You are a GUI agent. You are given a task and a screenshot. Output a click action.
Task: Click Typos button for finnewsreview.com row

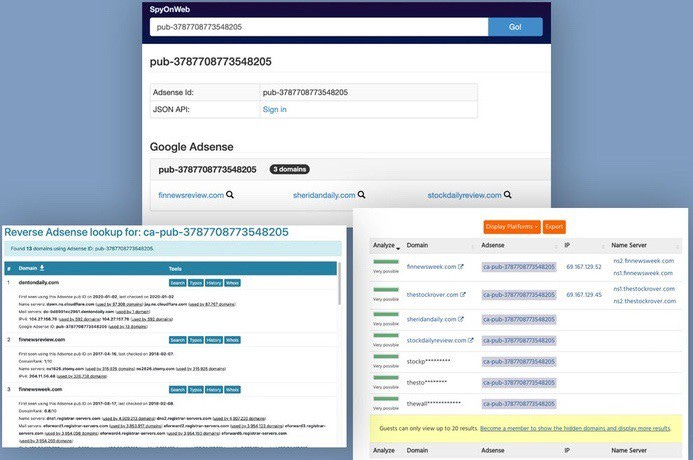(196, 340)
